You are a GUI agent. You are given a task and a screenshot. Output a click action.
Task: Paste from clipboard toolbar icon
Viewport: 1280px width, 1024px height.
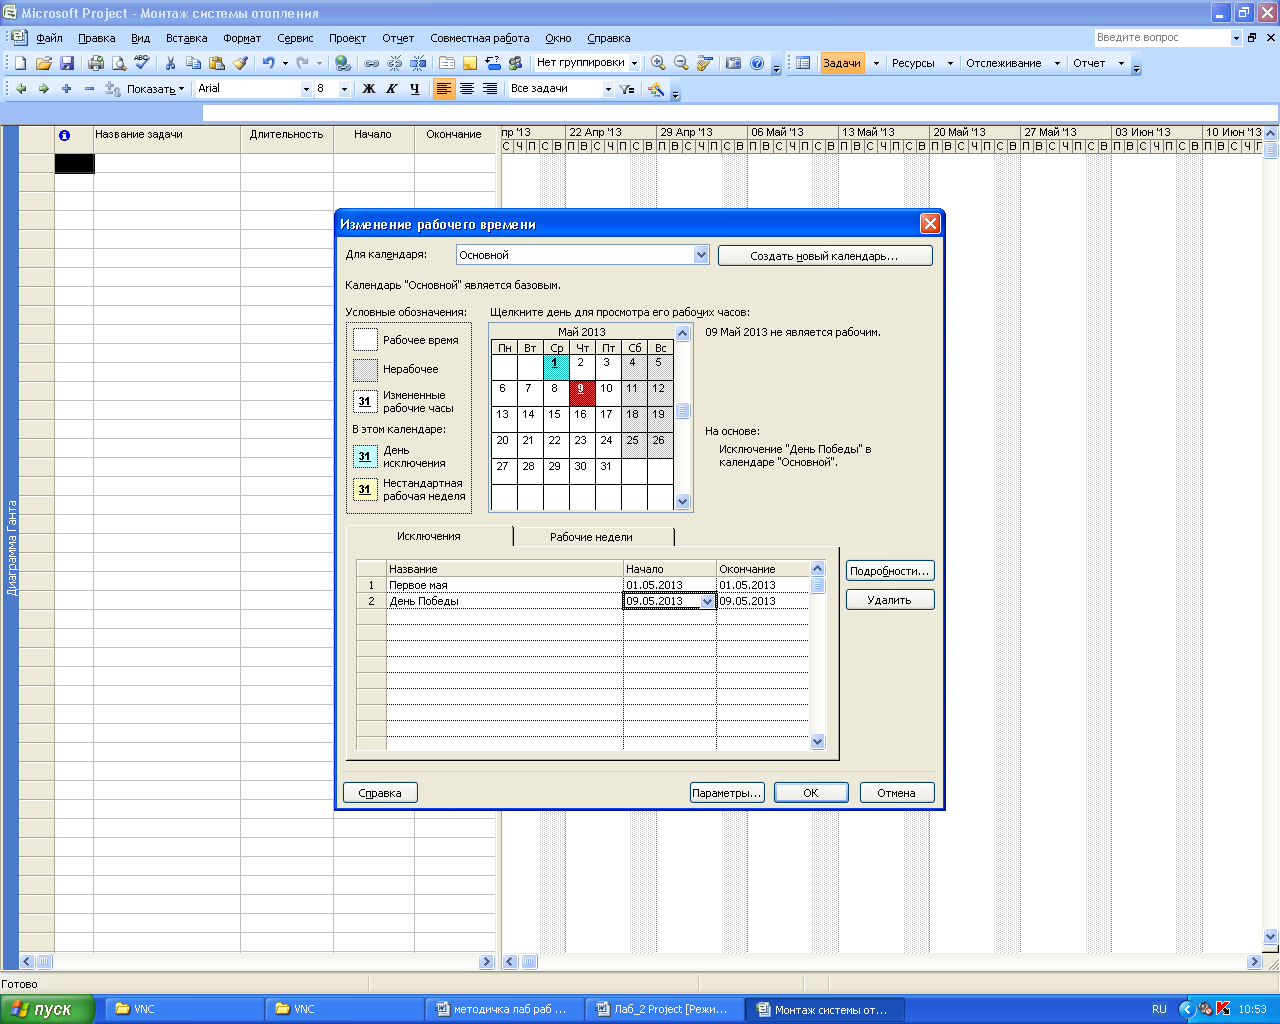coord(217,63)
